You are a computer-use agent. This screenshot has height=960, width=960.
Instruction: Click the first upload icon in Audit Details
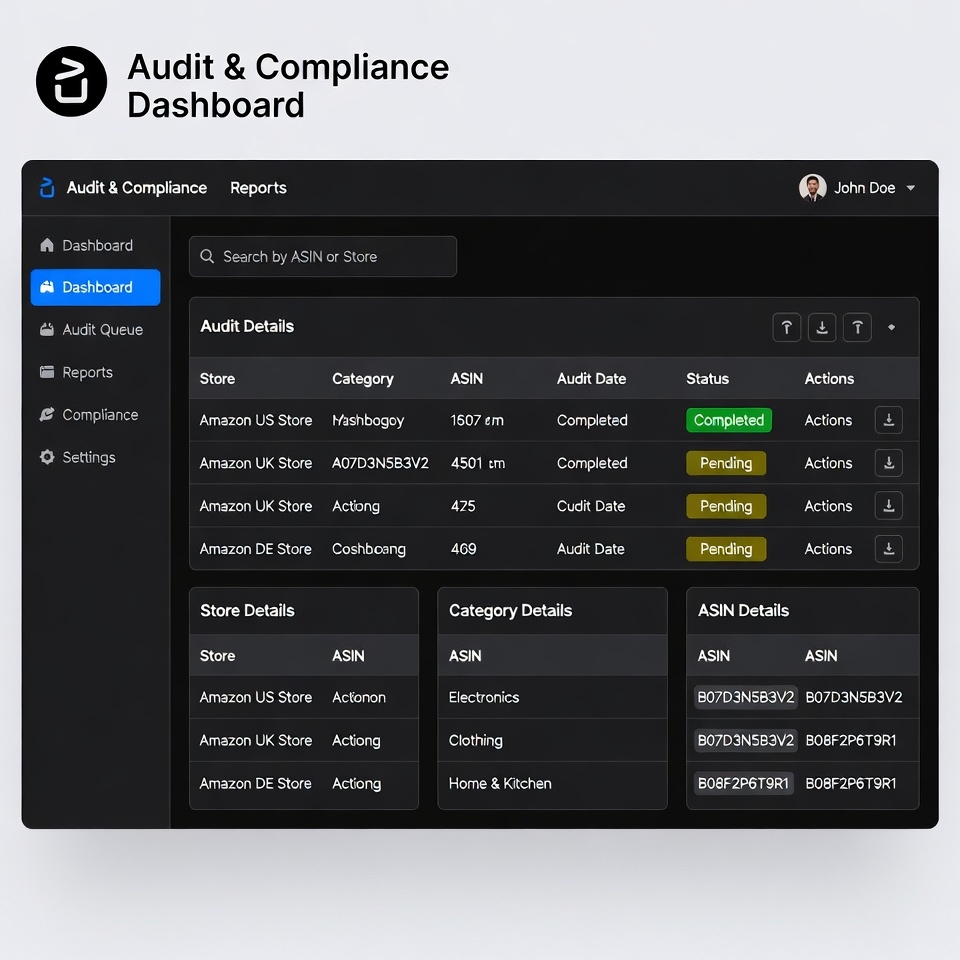tap(787, 327)
